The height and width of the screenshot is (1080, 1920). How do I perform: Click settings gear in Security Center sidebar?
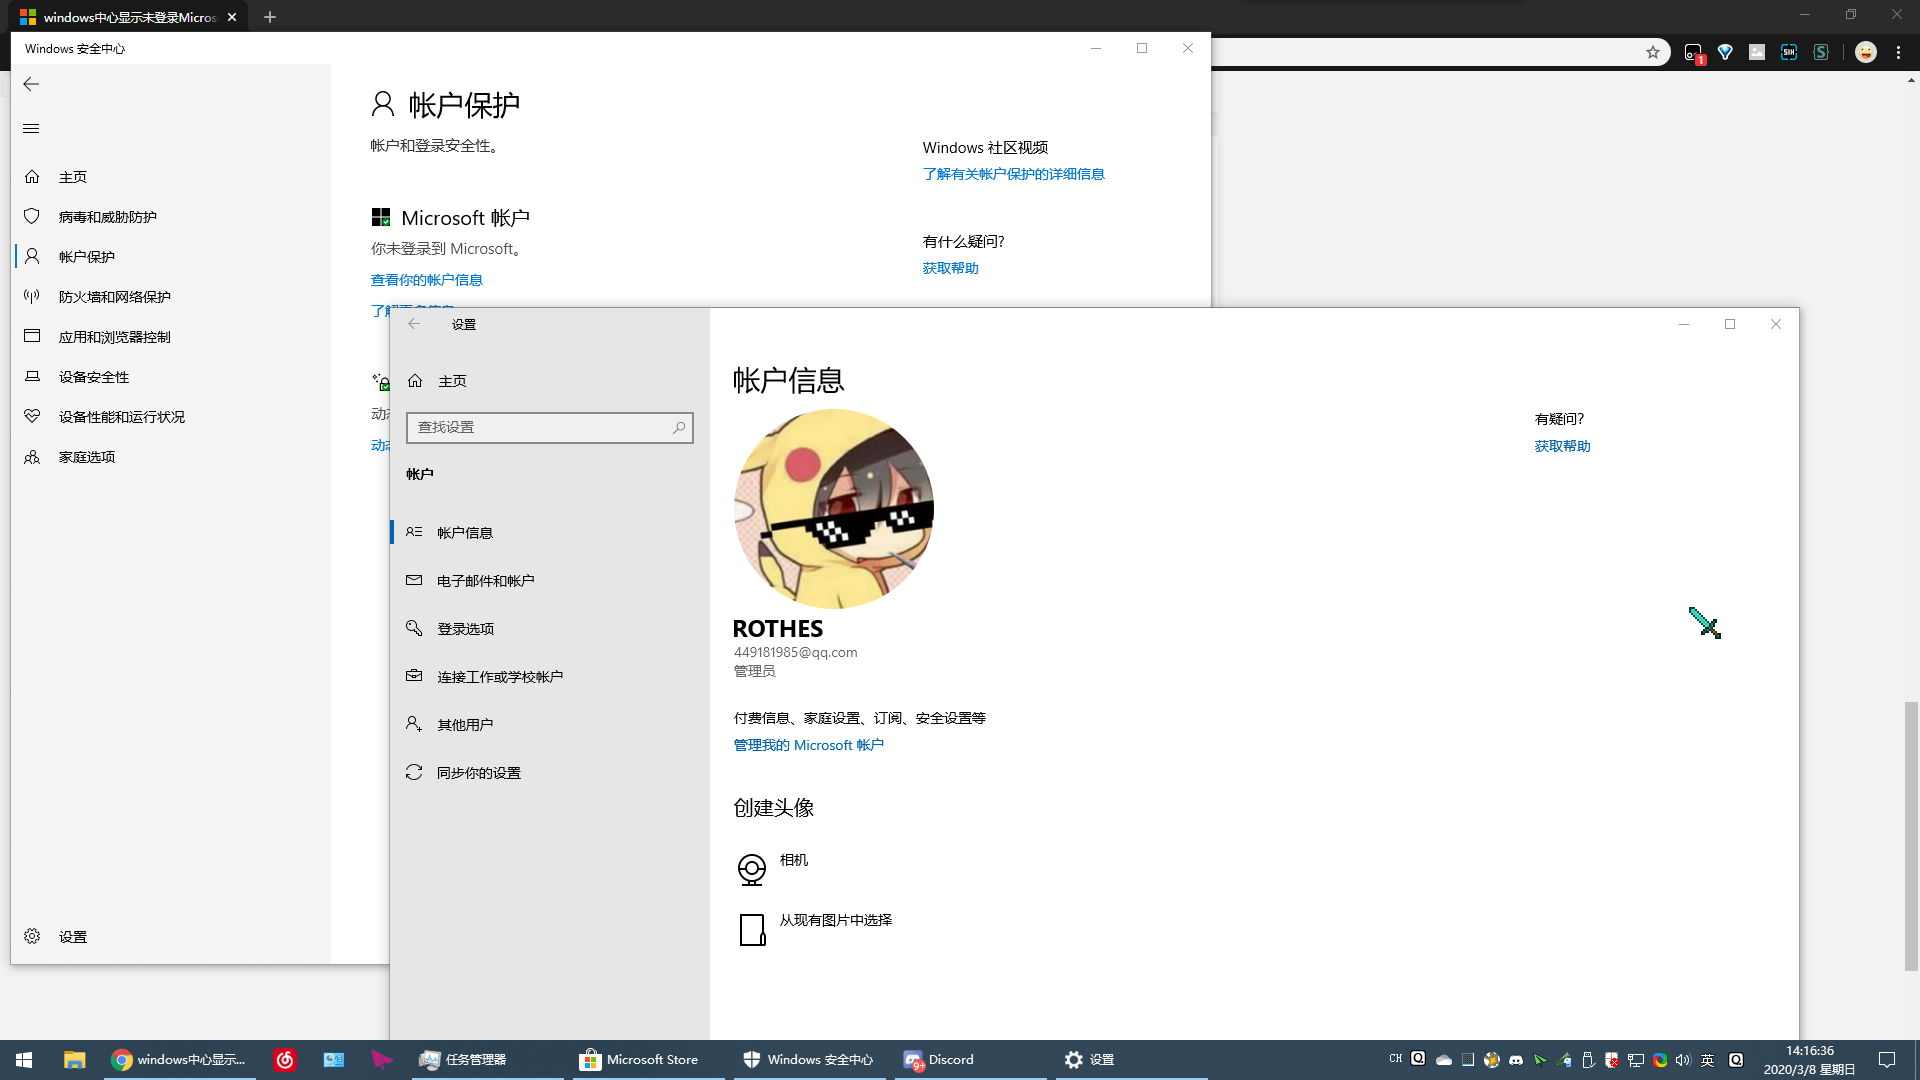pos(32,936)
